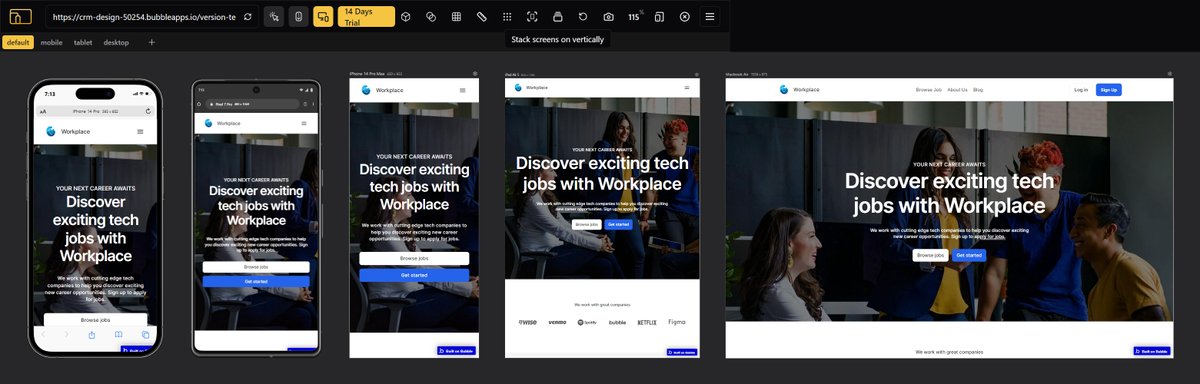Click the NETFLIX logo in iPad Air preview

coord(647,322)
